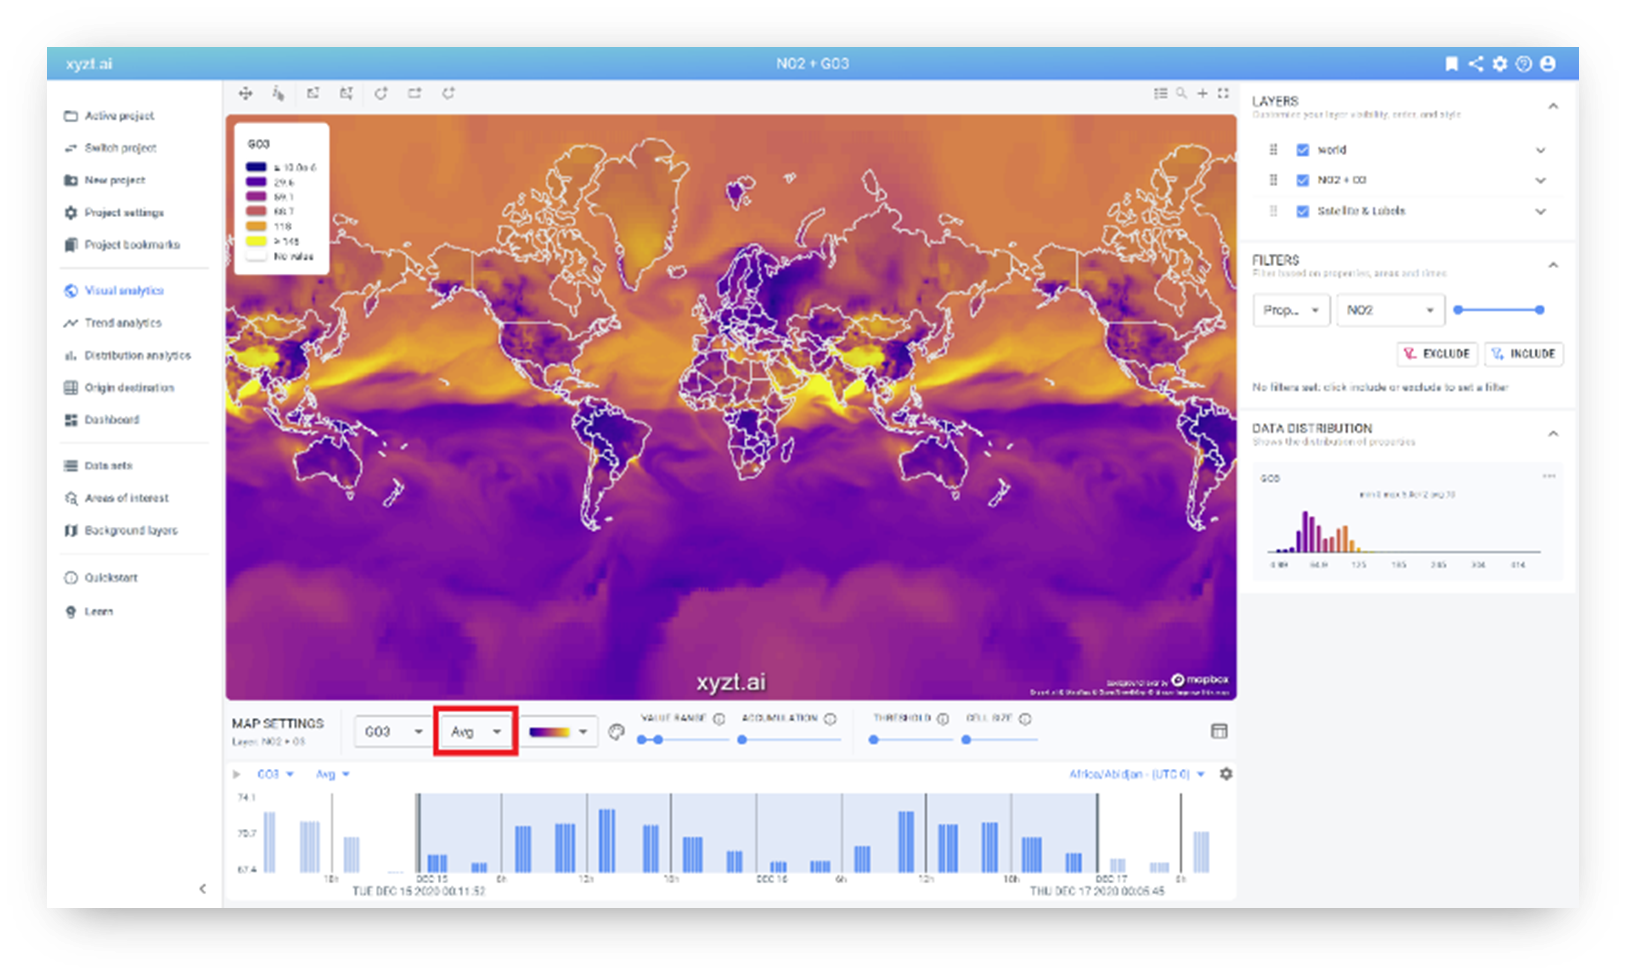The width and height of the screenshot is (1628, 977).
Task: Toggle the table view icon in map settings
Action: pyautogui.click(x=1219, y=731)
